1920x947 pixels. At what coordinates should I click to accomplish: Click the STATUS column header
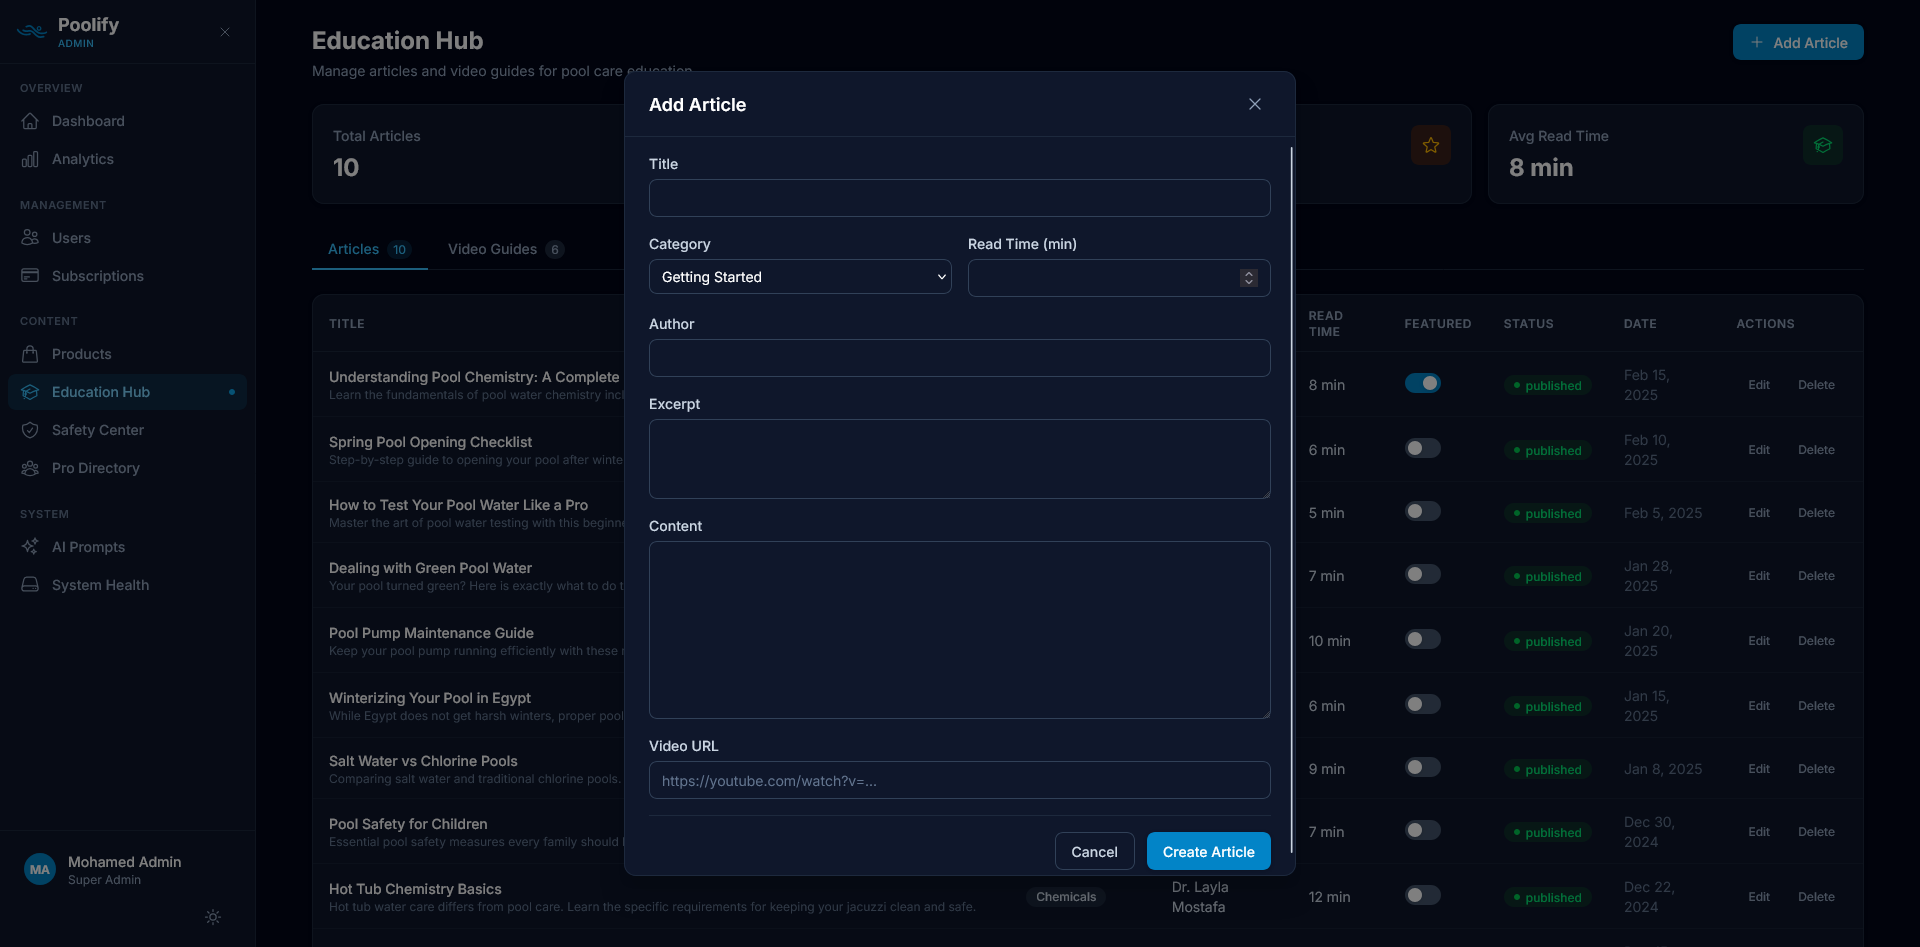(1529, 324)
